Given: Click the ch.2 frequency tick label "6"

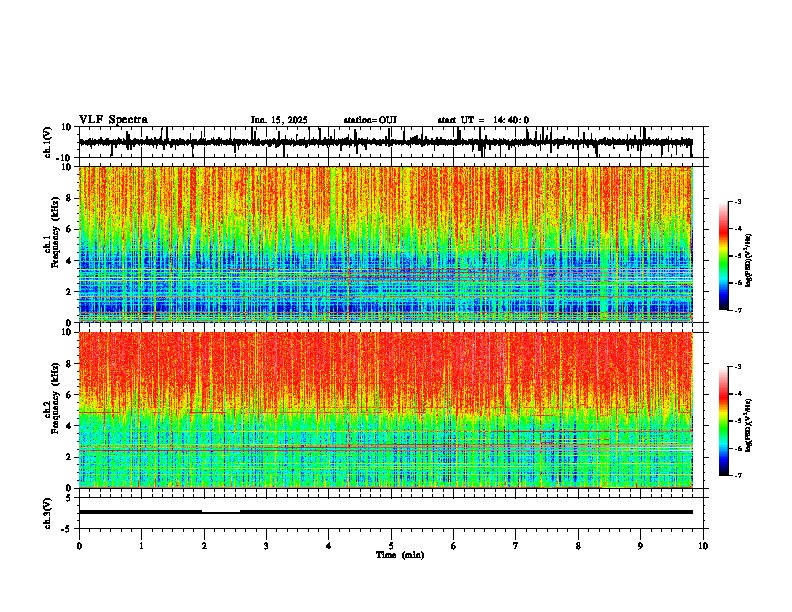Looking at the screenshot, I should (69, 395).
